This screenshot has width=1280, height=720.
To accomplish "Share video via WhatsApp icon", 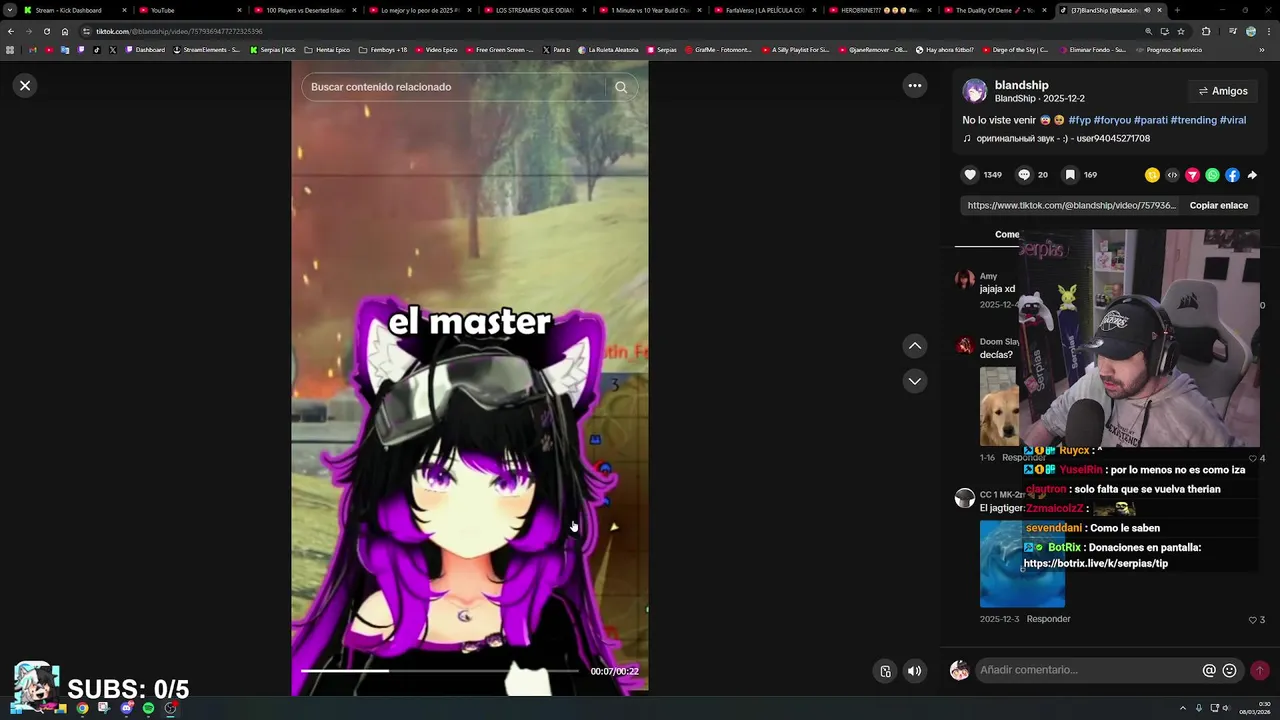I will pyautogui.click(x=1212, y=175).
